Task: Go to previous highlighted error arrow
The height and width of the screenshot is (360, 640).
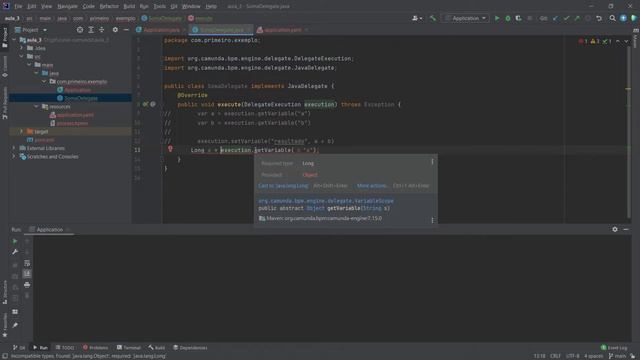Action: [x=618, y=41]
